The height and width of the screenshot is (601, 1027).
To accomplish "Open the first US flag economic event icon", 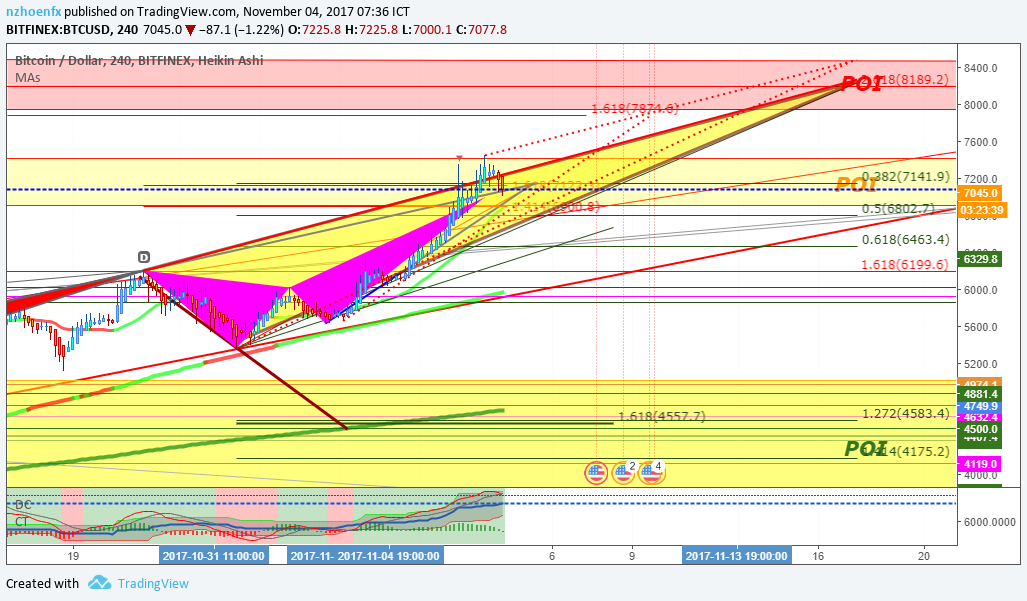I will pos(596,472).
